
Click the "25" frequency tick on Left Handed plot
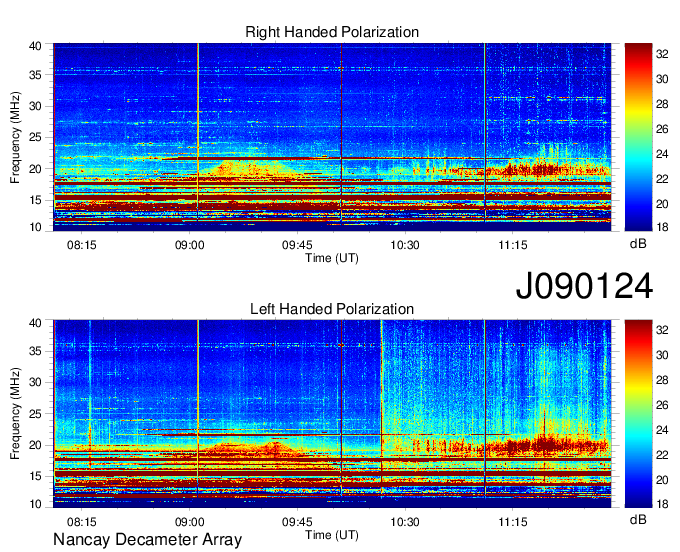tap(35, 414)
